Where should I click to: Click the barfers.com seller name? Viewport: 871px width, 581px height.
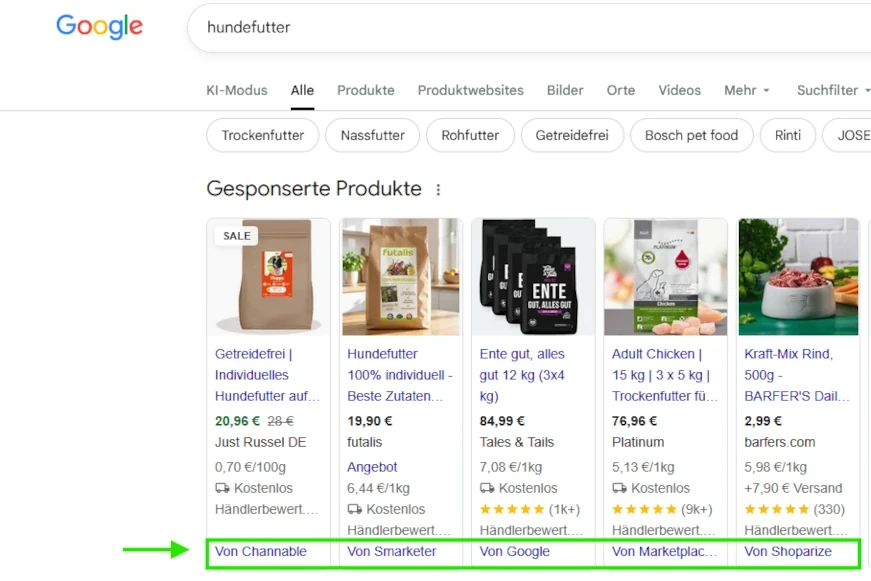[x=780, y=442]
